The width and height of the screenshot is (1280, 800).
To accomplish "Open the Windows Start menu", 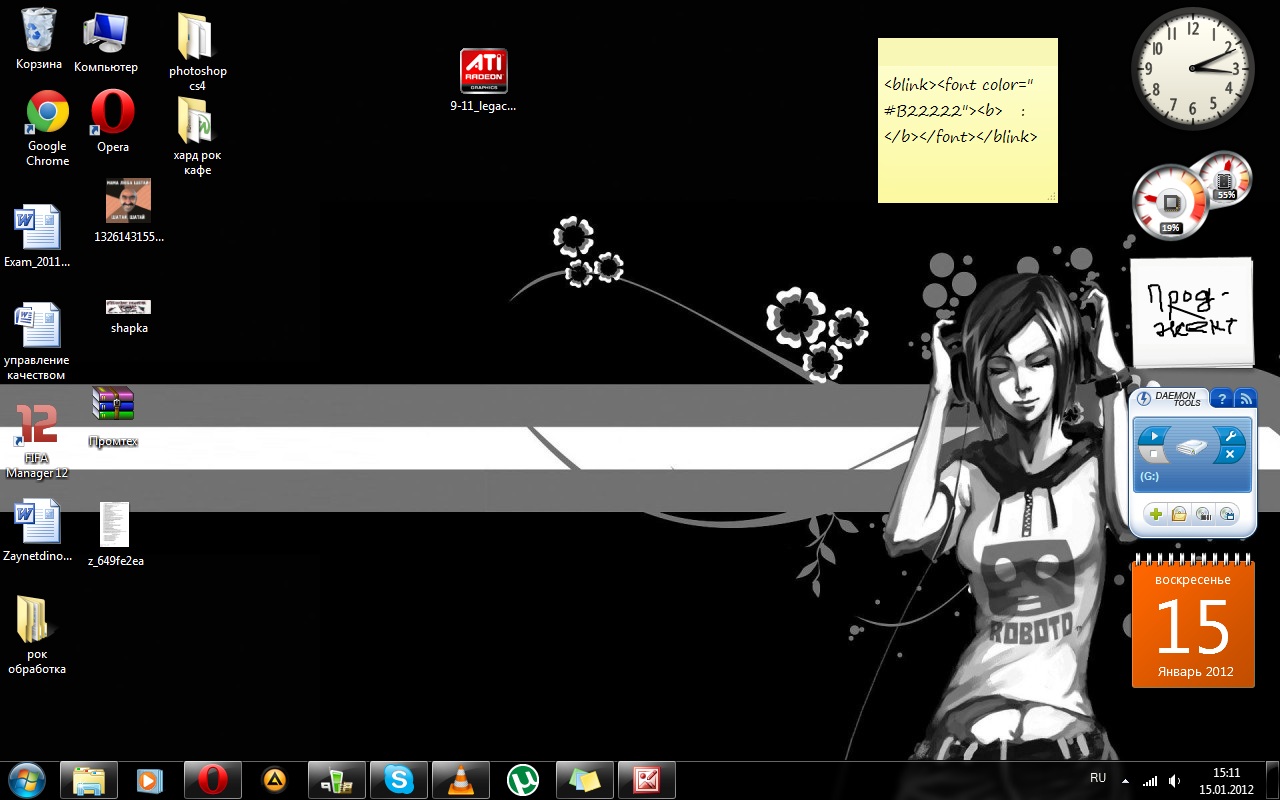I will (27, 779).
